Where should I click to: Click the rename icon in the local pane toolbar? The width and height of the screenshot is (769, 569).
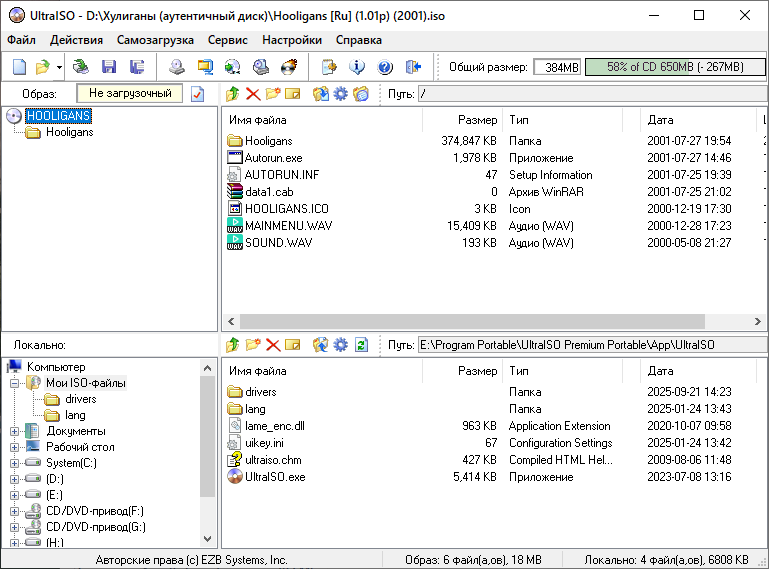coord(293,345)
